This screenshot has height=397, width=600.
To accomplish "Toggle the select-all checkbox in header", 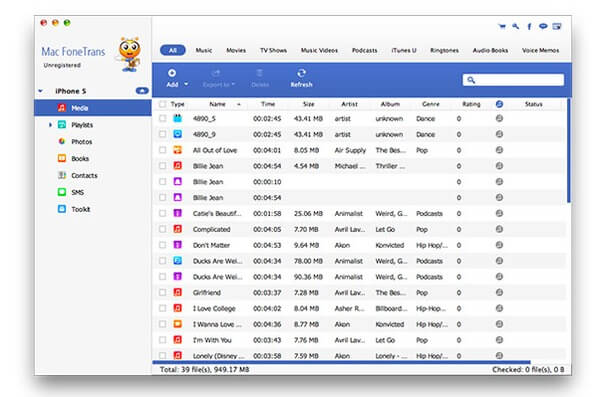I will click(x=163, y=104).
